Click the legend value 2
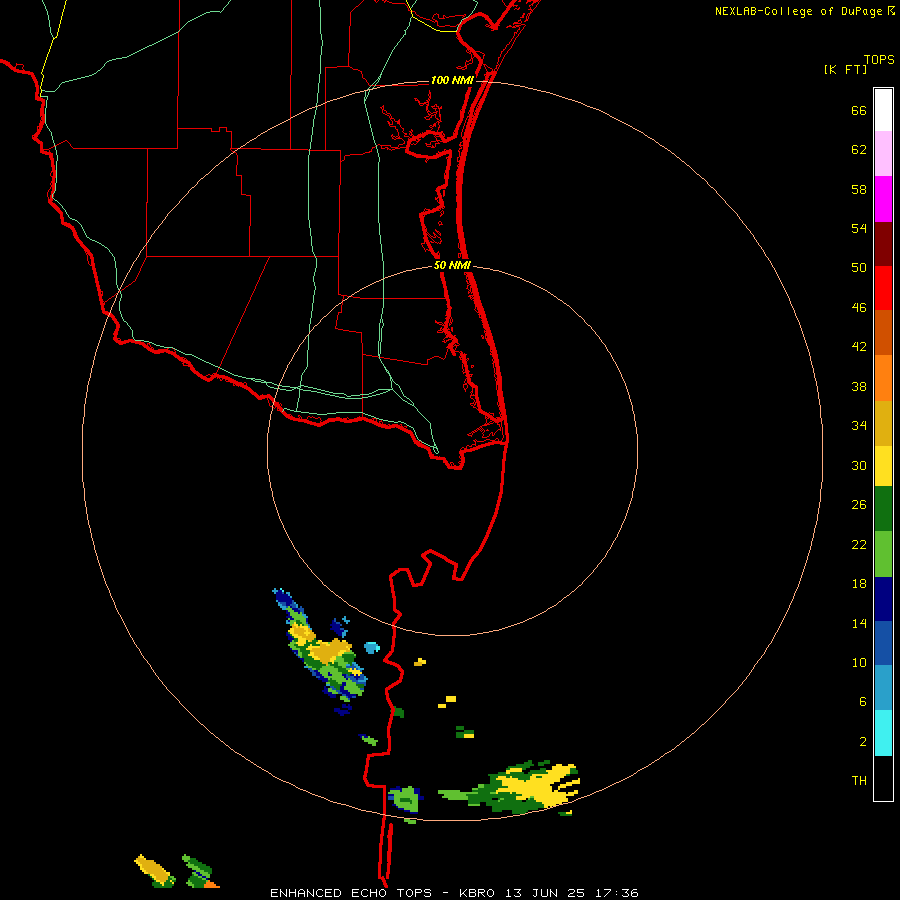This screenshot has height=900, width=900. click(x=863, y=742)
